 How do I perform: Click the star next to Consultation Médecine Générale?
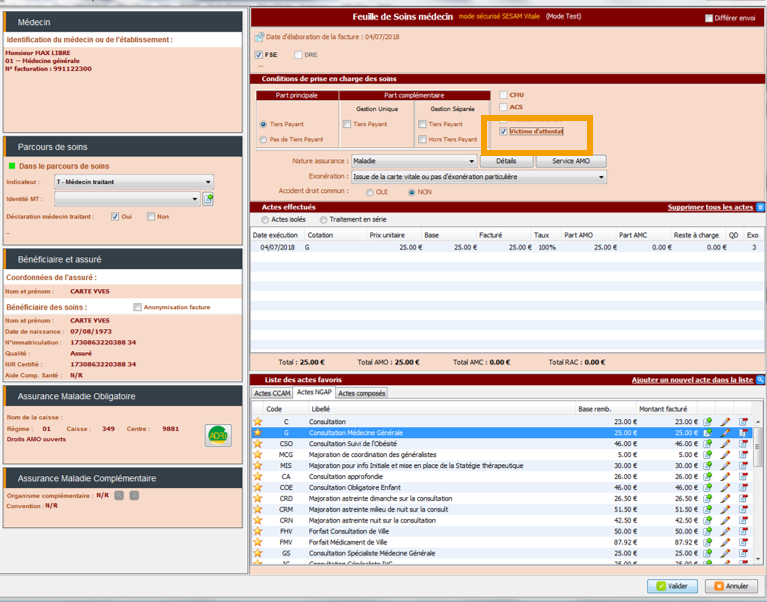pos(257,432)
